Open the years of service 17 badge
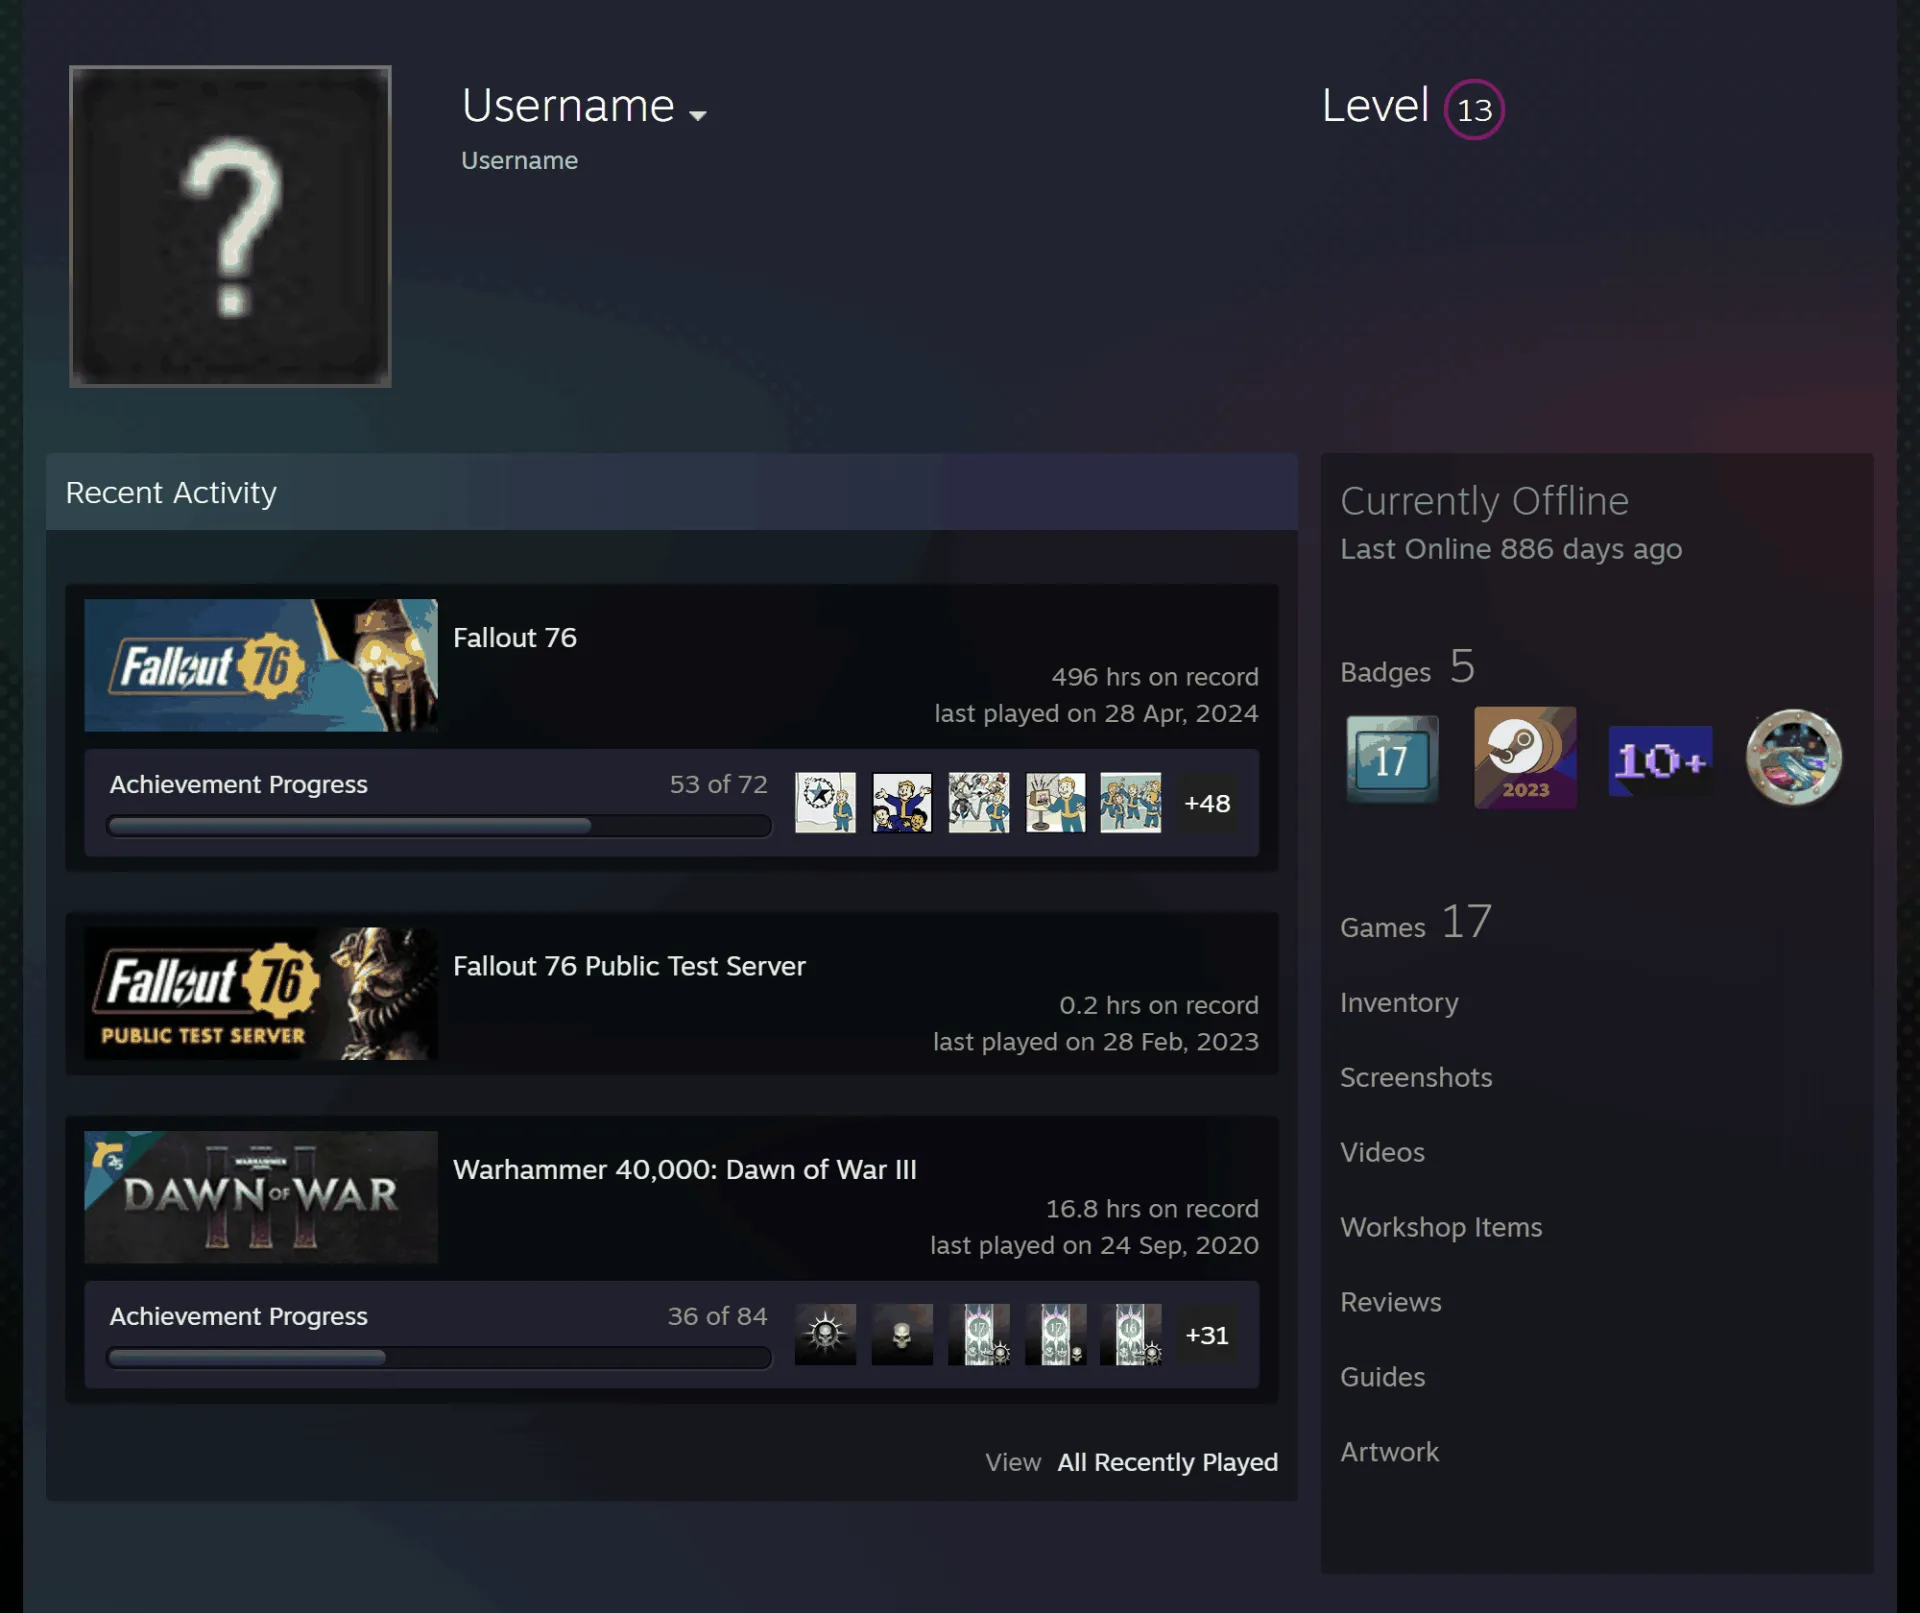 coord(1392,759)
